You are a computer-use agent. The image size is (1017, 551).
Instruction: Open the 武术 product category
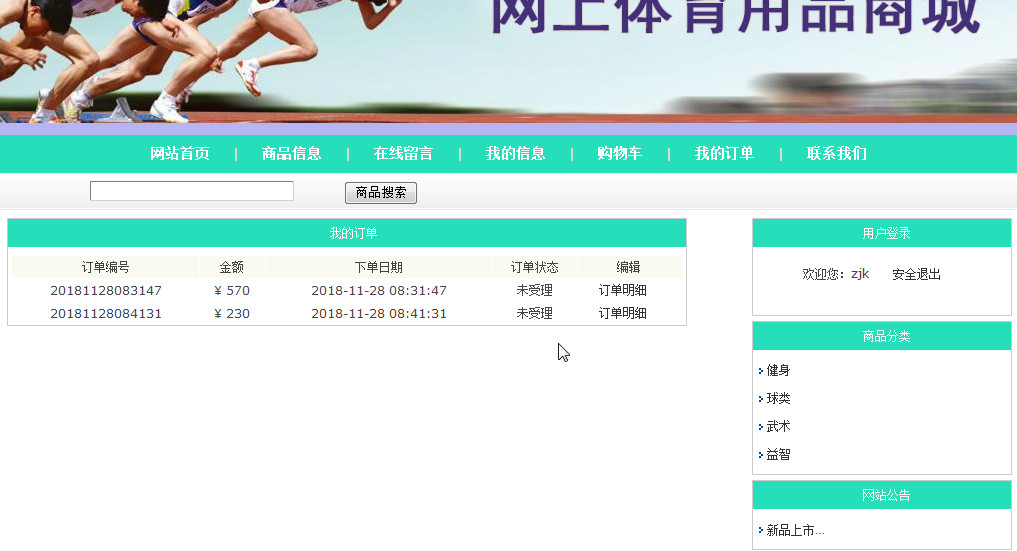(x=778, y=427)
